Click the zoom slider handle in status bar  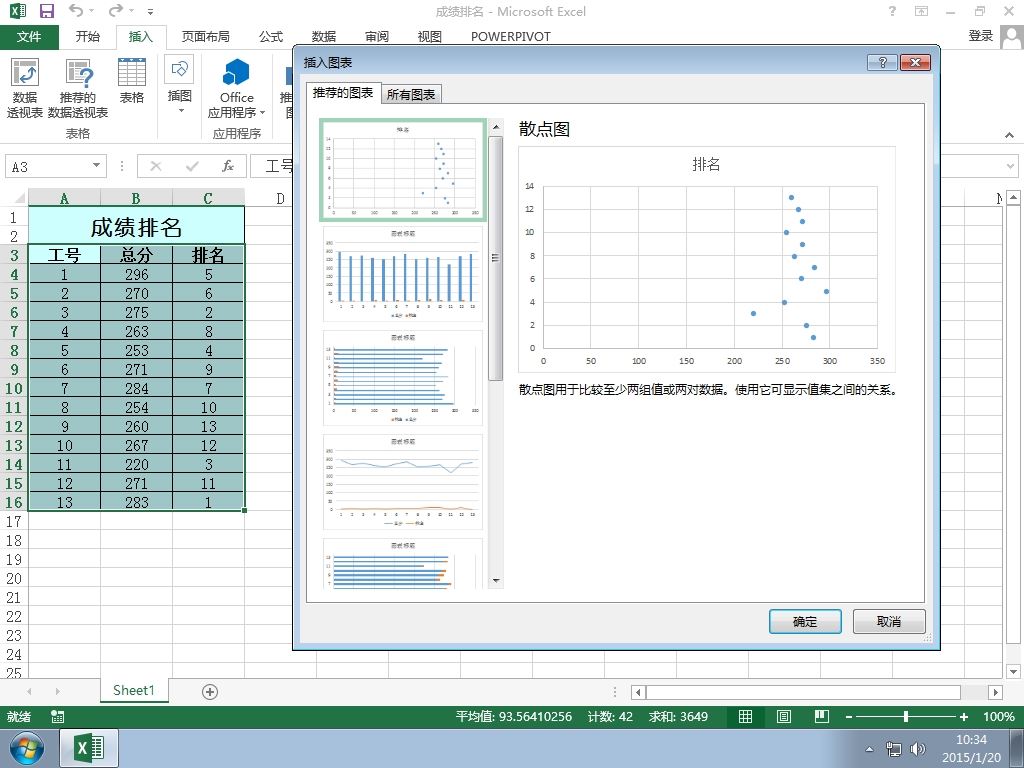(906, 716)
